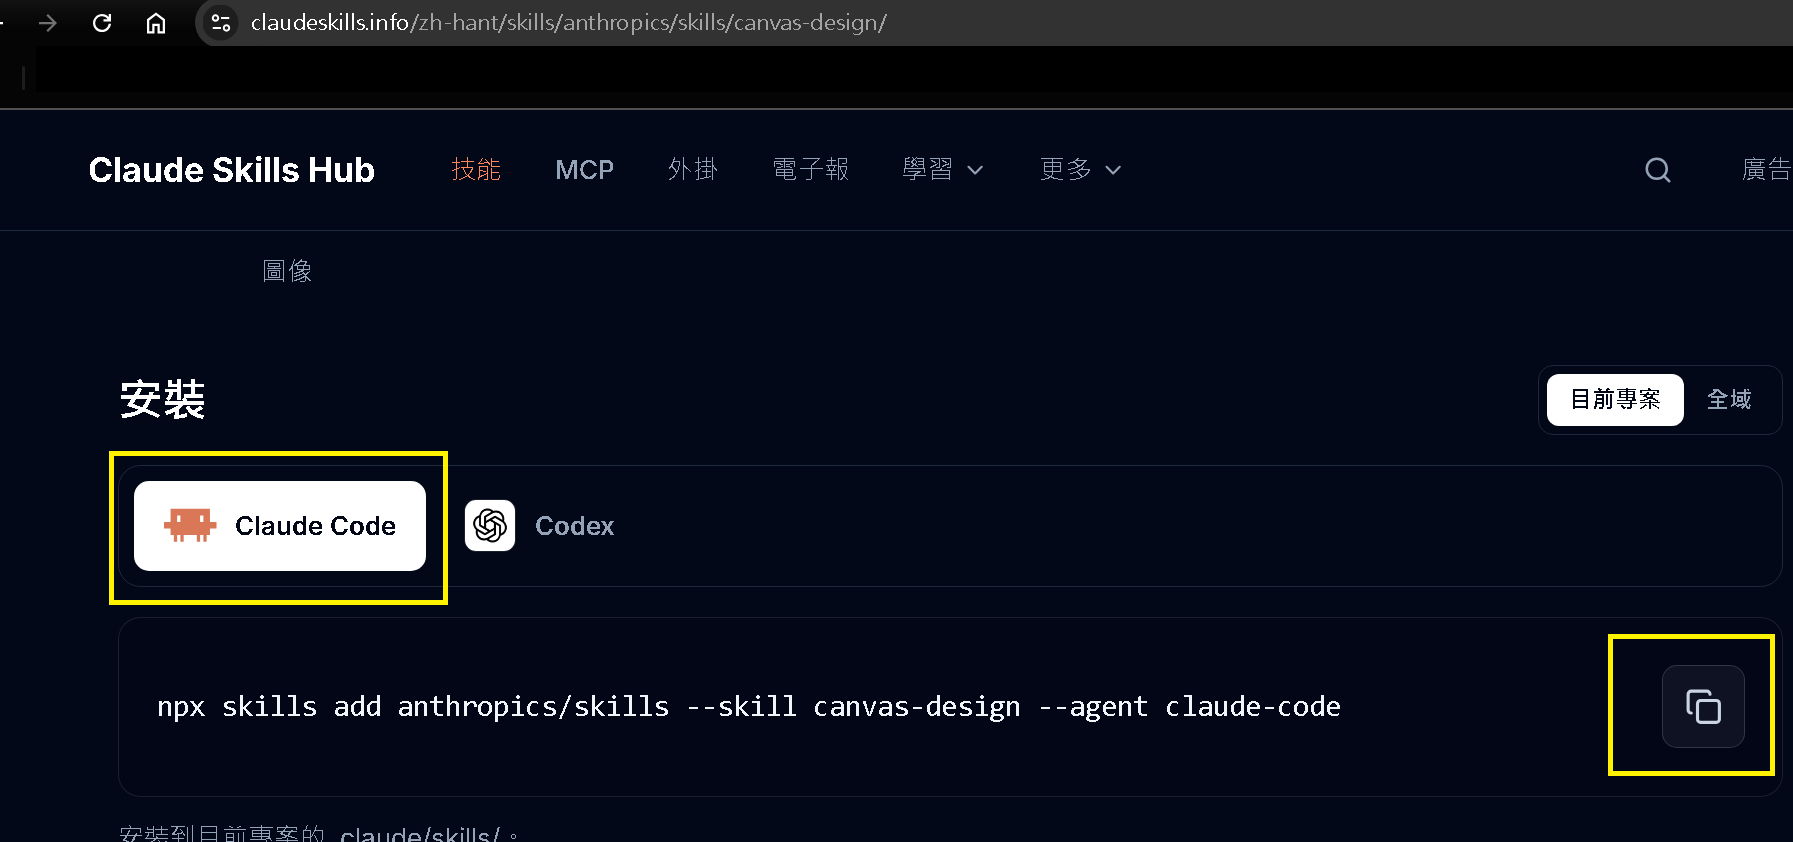The height and width of the screenshot is (842, 1793).
Task: Open the 電子報 page
Action: pos(811,169)
